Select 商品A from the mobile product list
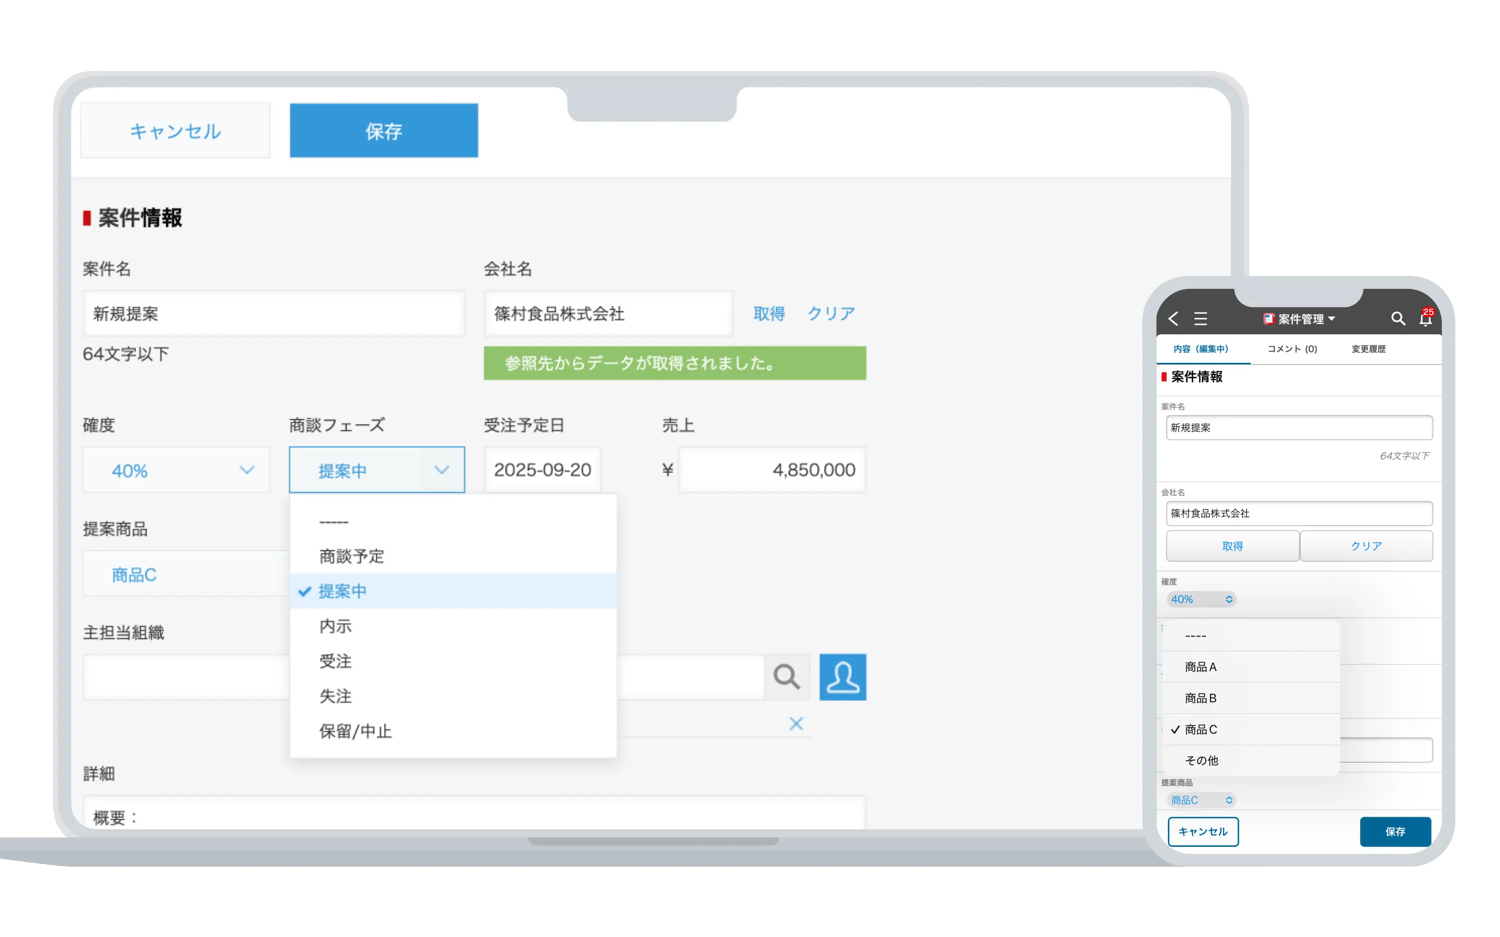 1200,666
